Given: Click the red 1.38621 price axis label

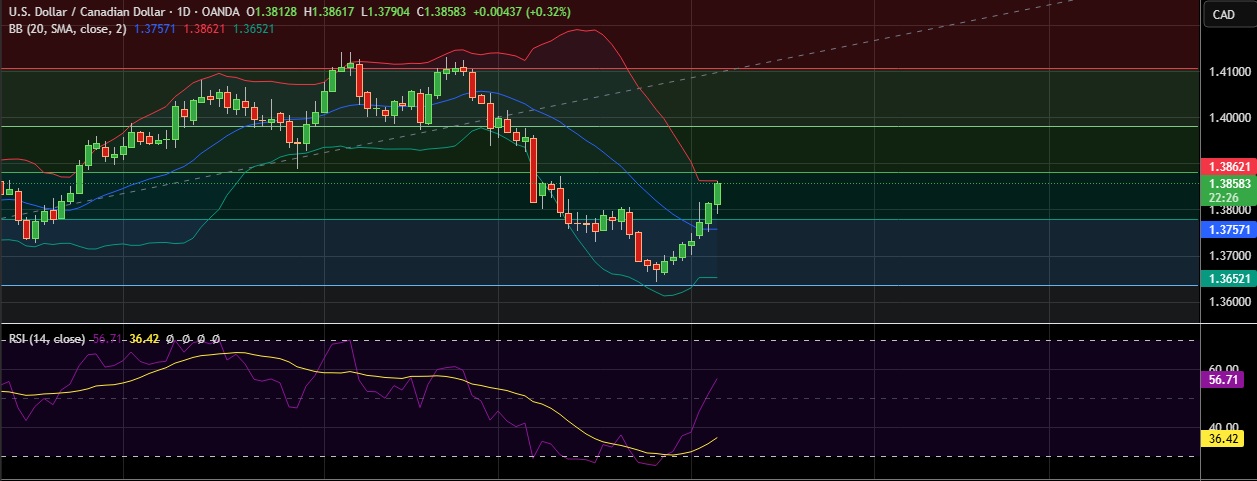Looking at the screenshot, I should point(1227,167).
